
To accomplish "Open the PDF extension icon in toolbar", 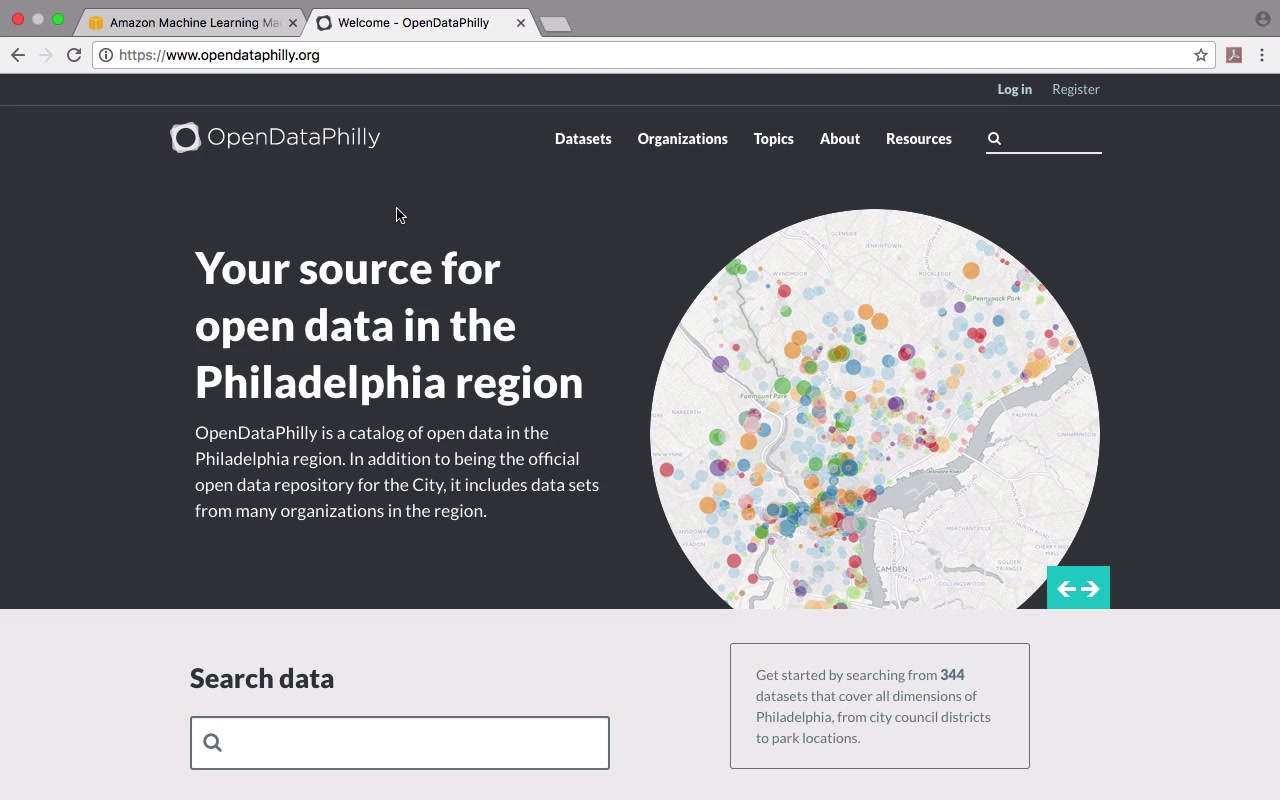I will click(x=1234, y=55).
